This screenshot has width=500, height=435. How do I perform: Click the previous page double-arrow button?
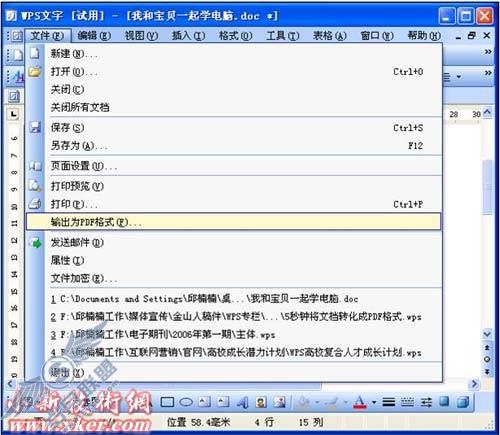(487, 348)
